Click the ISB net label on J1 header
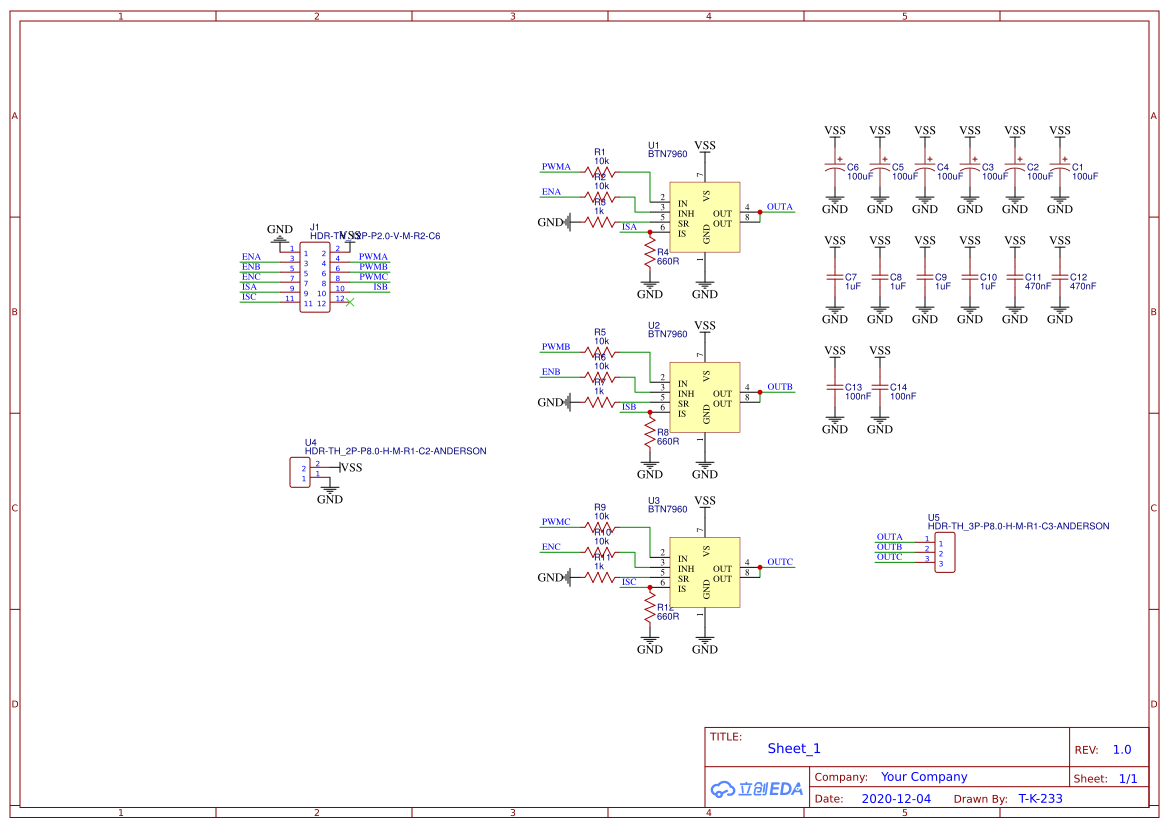This screenshot has height=828, width=1169. click(x=380, y=287)
